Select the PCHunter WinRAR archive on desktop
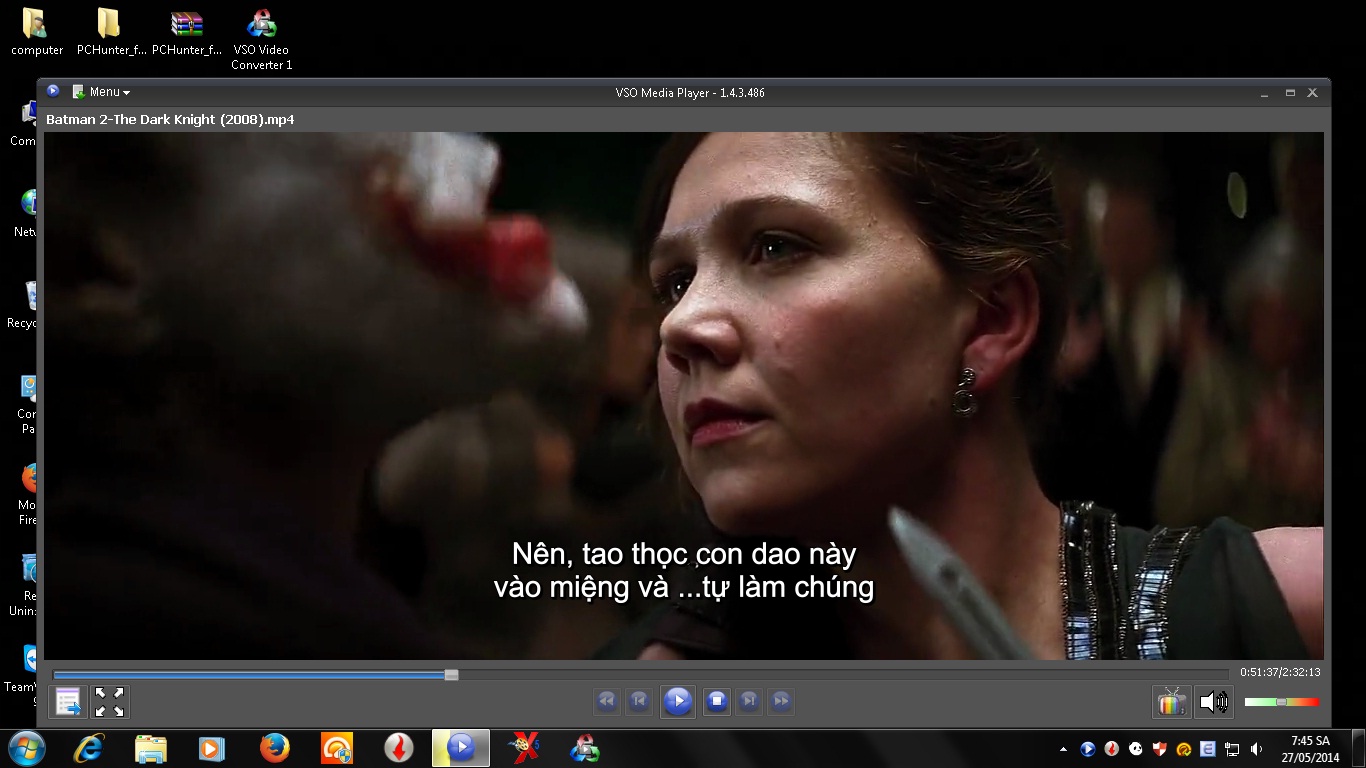 pyautogui.click(x=187, y=32)
